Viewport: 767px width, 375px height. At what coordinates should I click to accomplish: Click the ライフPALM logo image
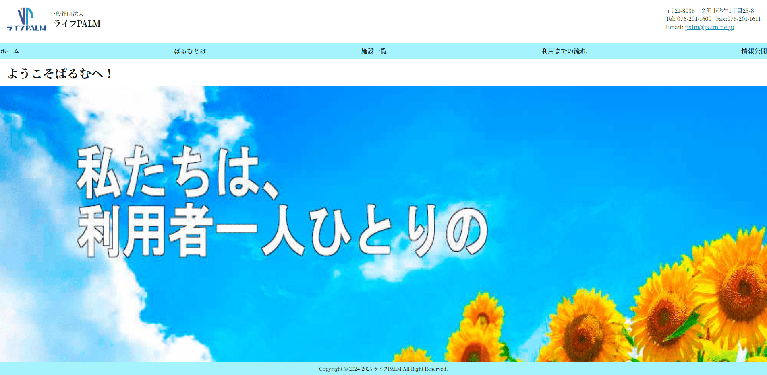pyautogui.click(x=26, y=20)
